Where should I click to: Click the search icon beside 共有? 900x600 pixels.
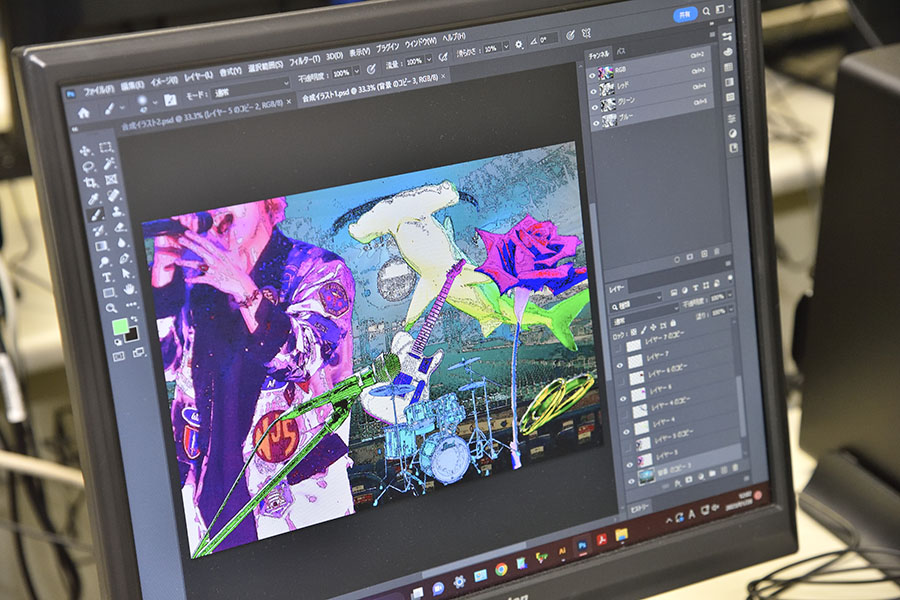coord(706,11)
